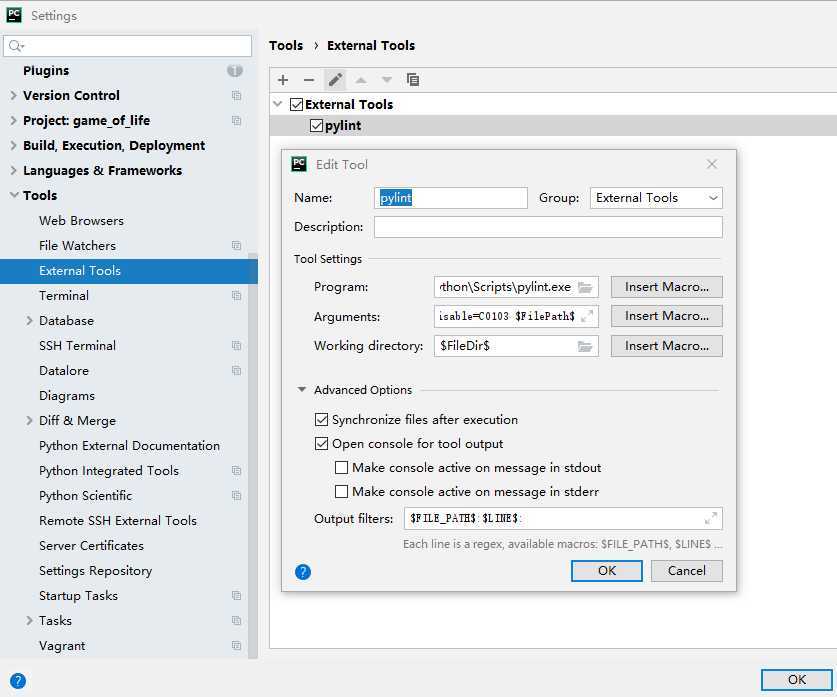Click the Output filters field
This screenshot has width=837, height=697.
tap(563, 518)
